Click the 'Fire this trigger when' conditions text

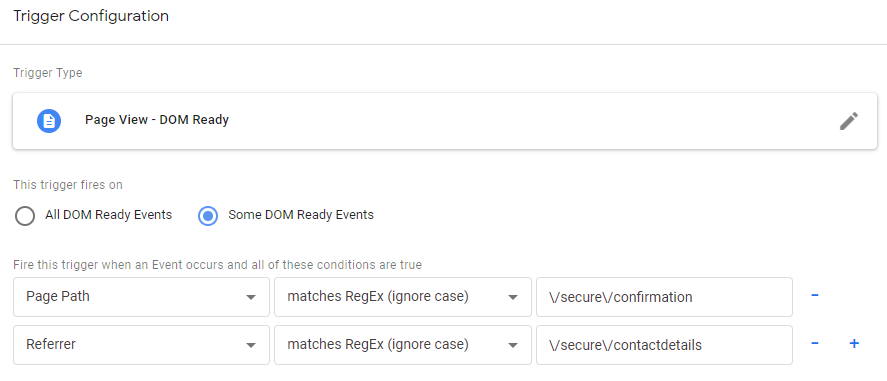[218, 265]
